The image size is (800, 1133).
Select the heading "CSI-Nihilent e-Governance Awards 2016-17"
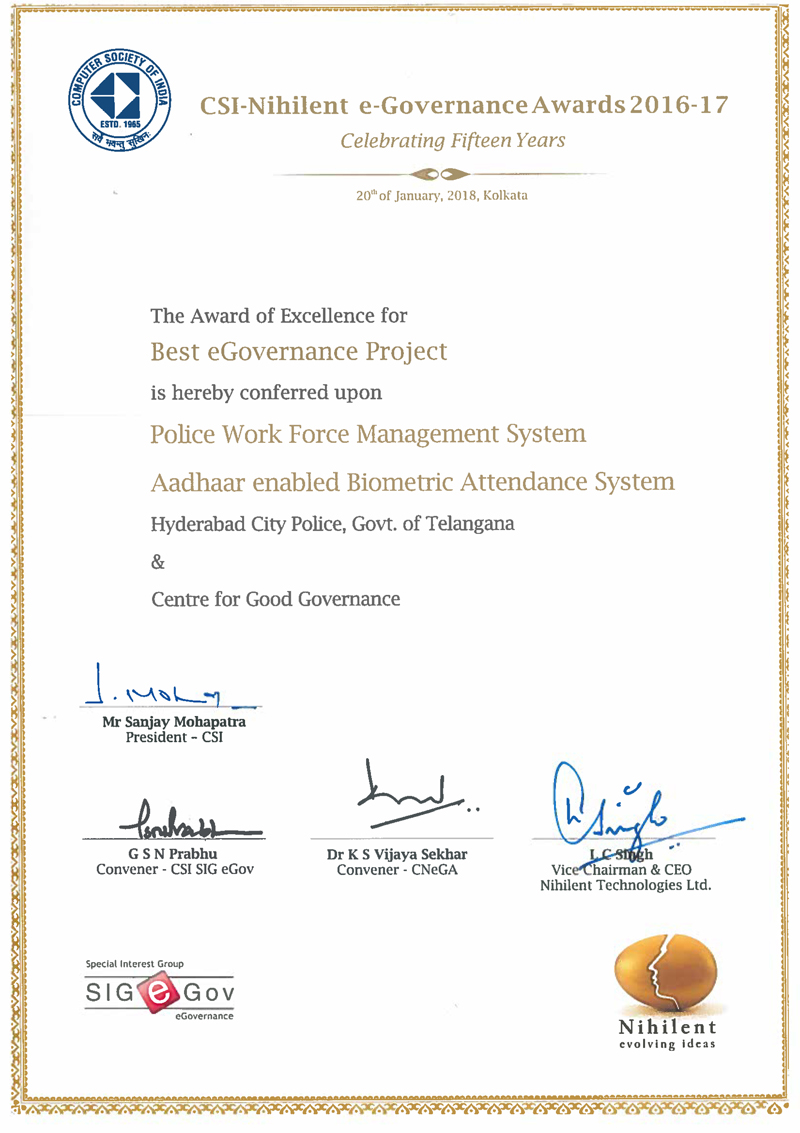tap(464, 105)
